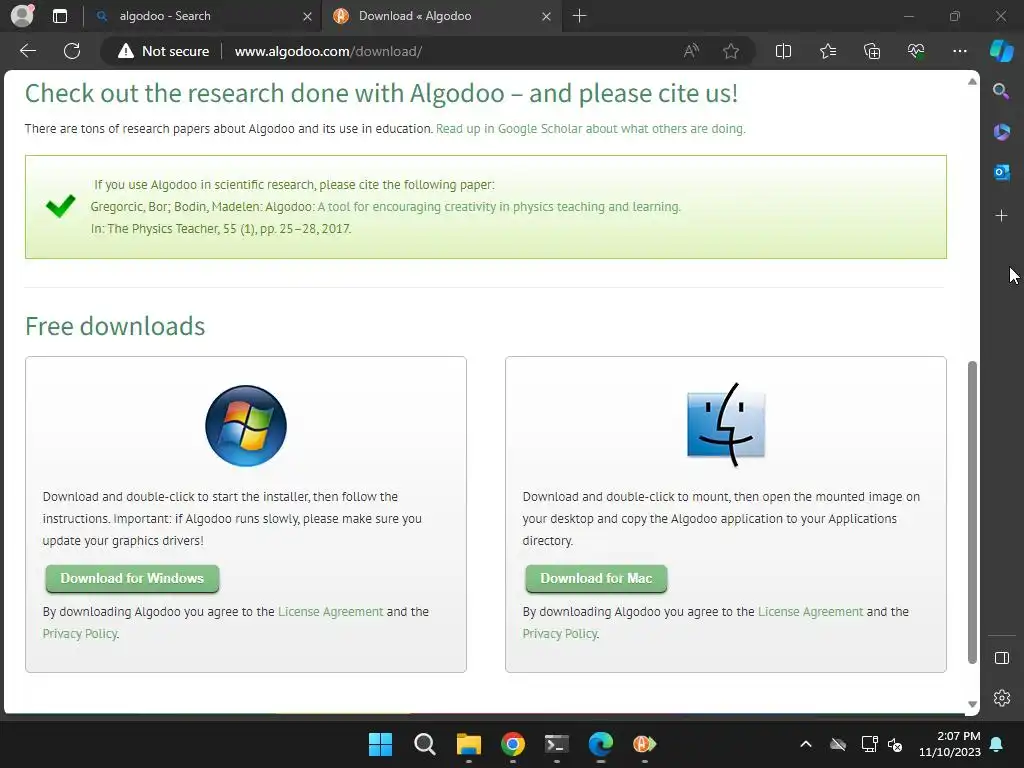Open Privacy Policy link under Mac download

(x=560, y=633)
